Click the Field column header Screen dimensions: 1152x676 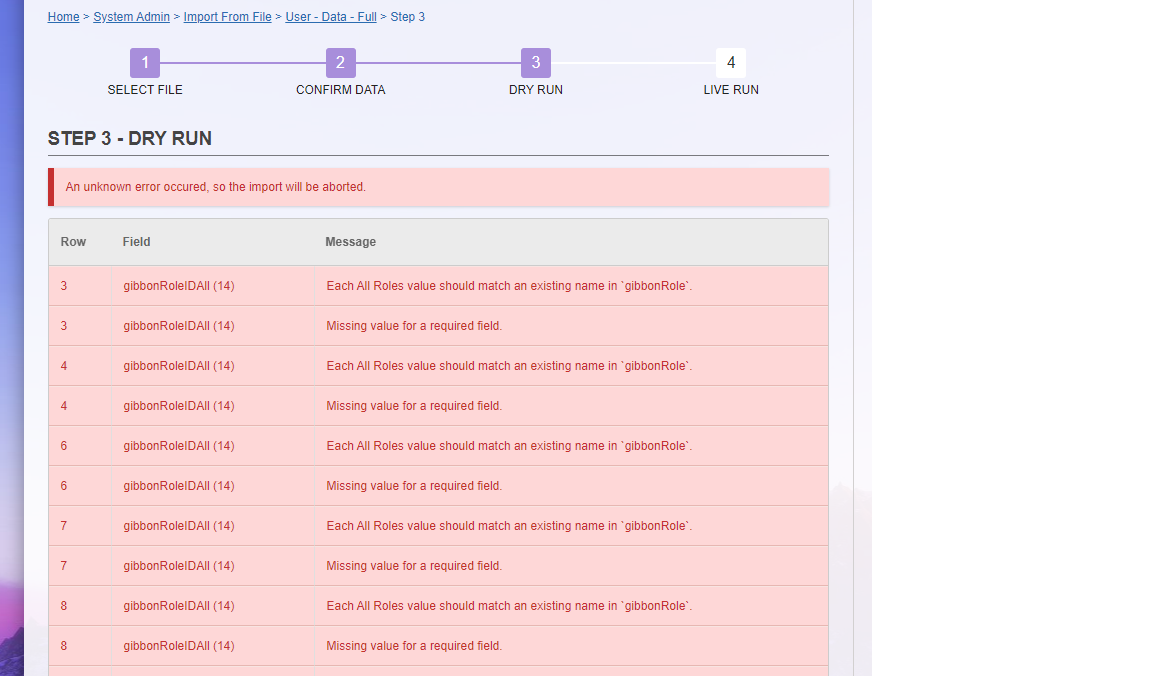137,242
